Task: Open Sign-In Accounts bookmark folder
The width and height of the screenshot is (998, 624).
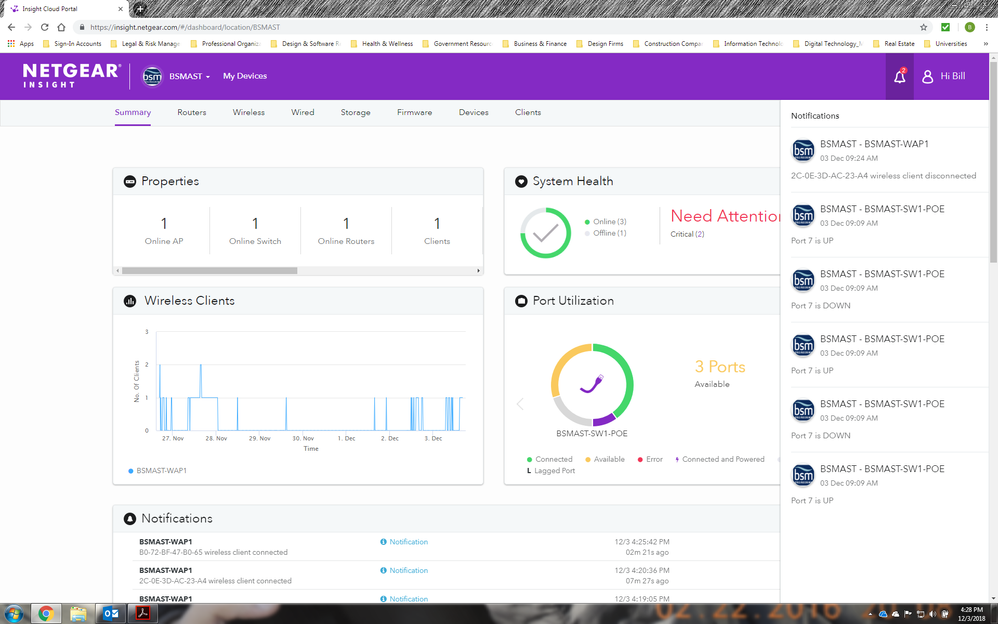Action: click(x=72, y=44)
